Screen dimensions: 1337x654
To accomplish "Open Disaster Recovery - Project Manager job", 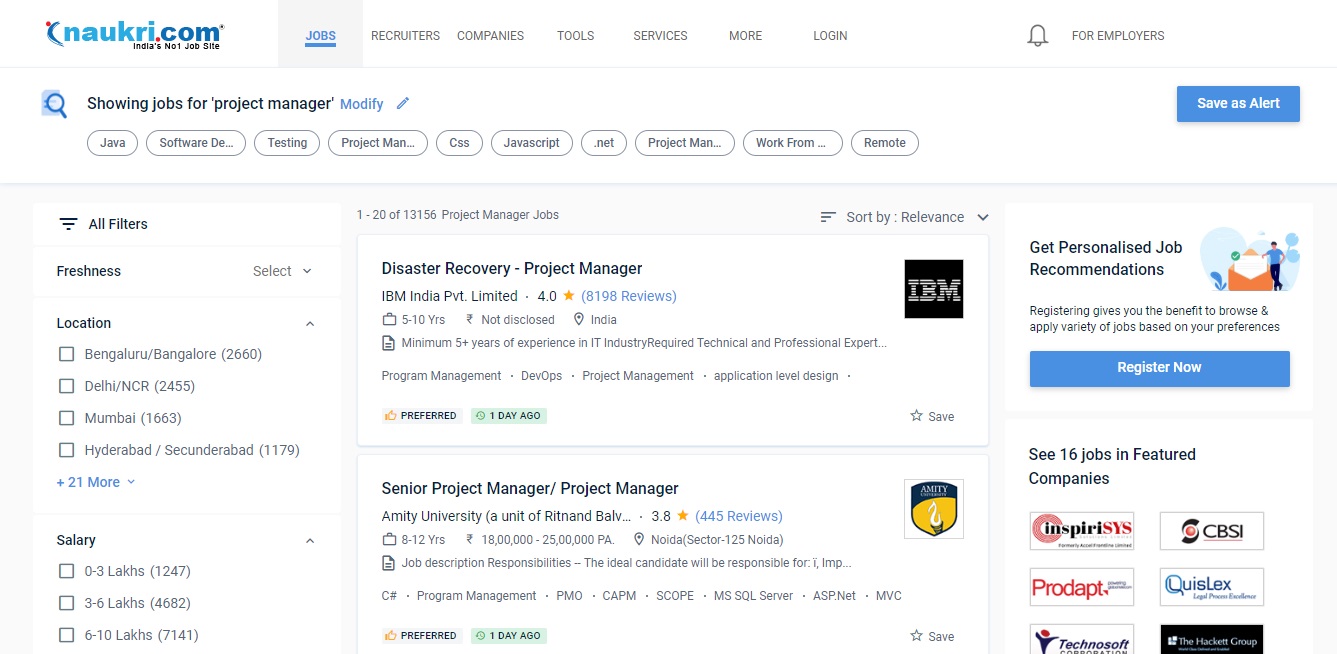I will (x=512, y=268).
